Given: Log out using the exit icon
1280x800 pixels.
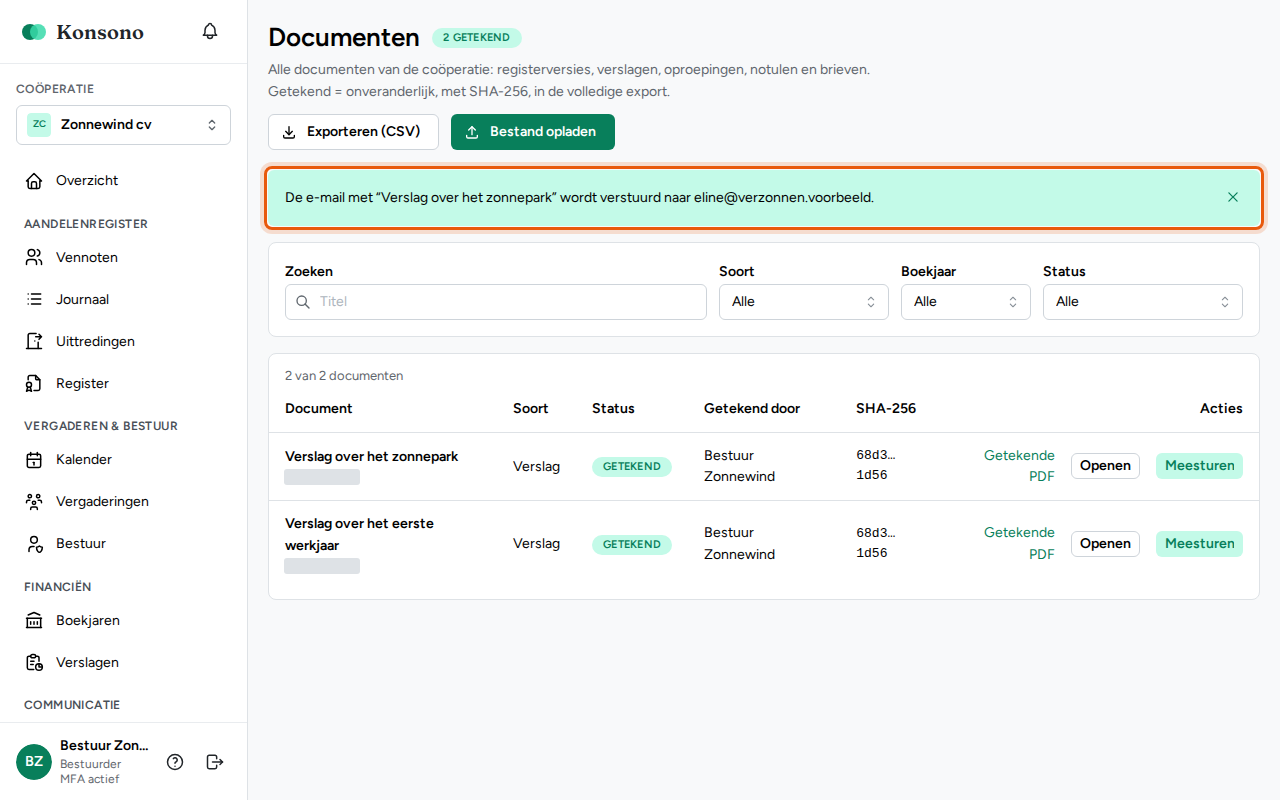Looking at the screenshot, I should (215, 762).
